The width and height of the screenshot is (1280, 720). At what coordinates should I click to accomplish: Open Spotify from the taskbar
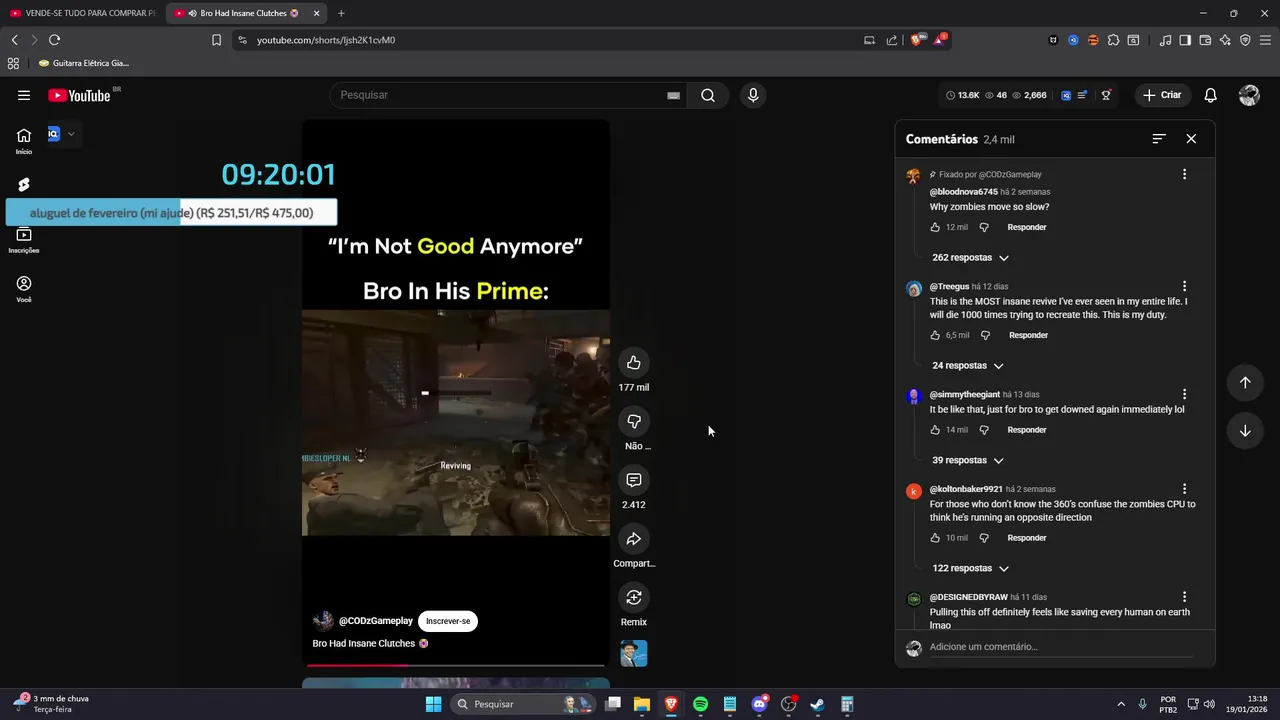(x=701, y=704)
